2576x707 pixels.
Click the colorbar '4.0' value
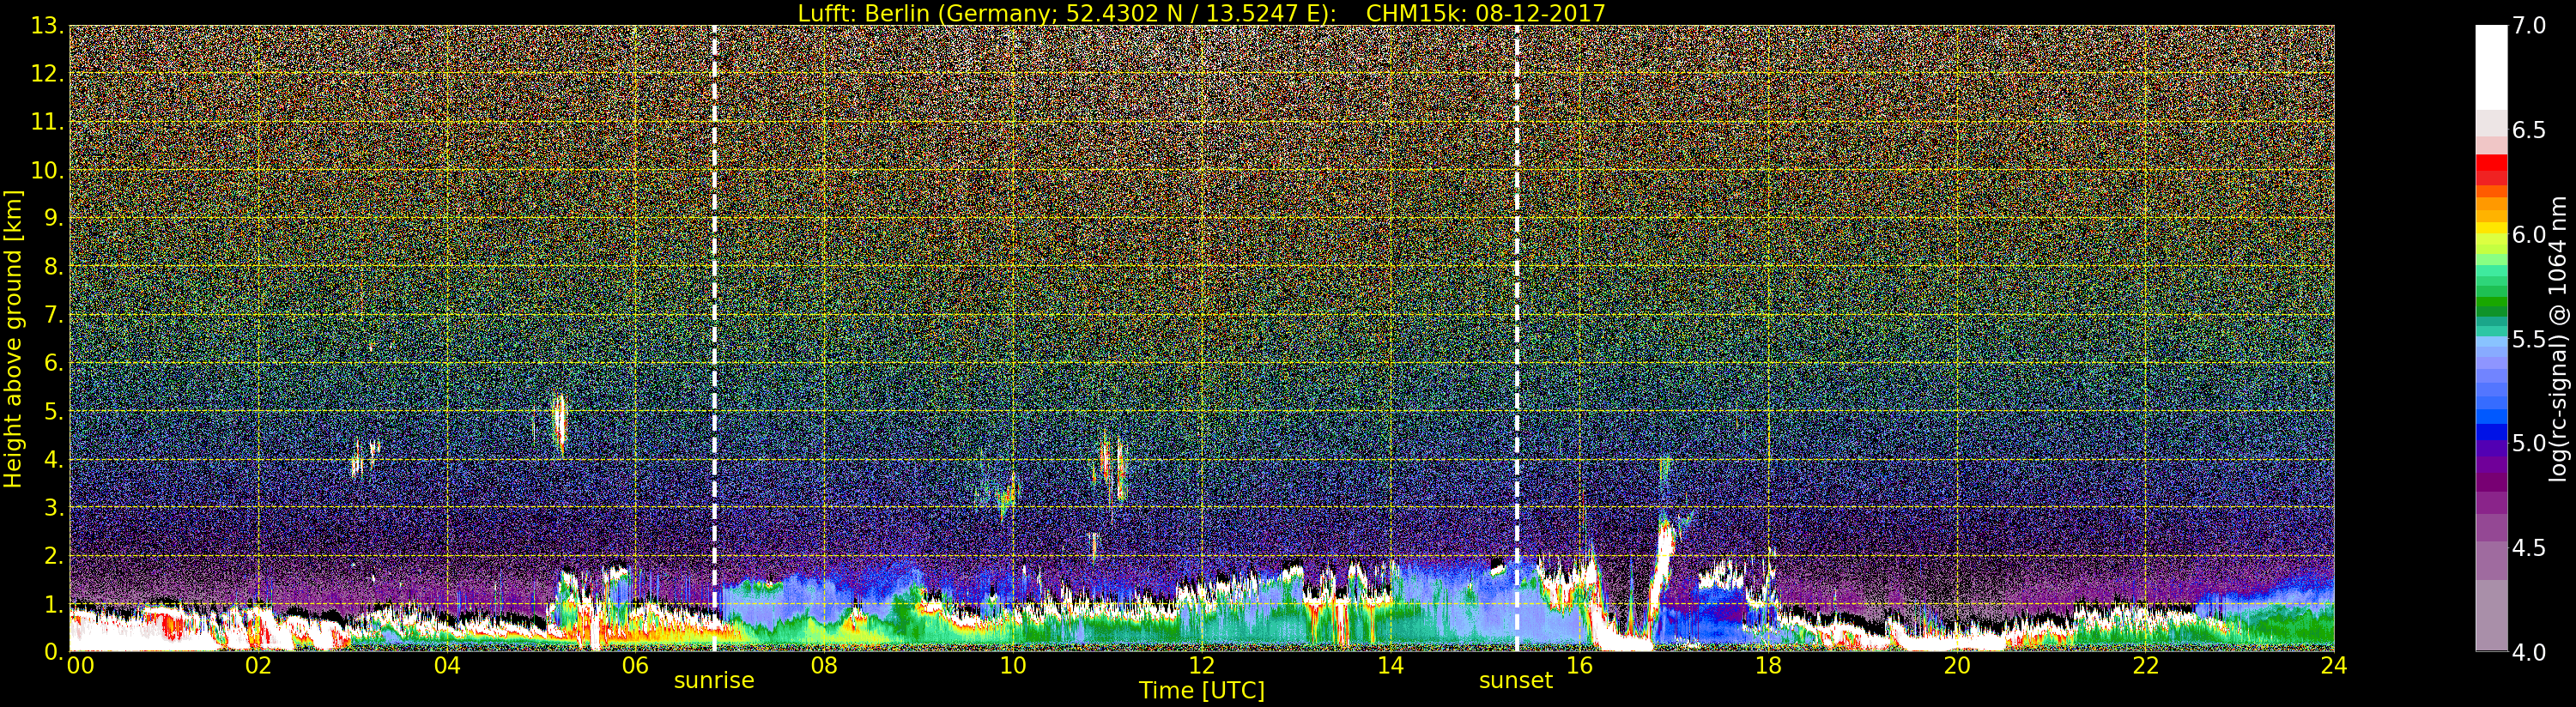click(x=2529, y=652)
